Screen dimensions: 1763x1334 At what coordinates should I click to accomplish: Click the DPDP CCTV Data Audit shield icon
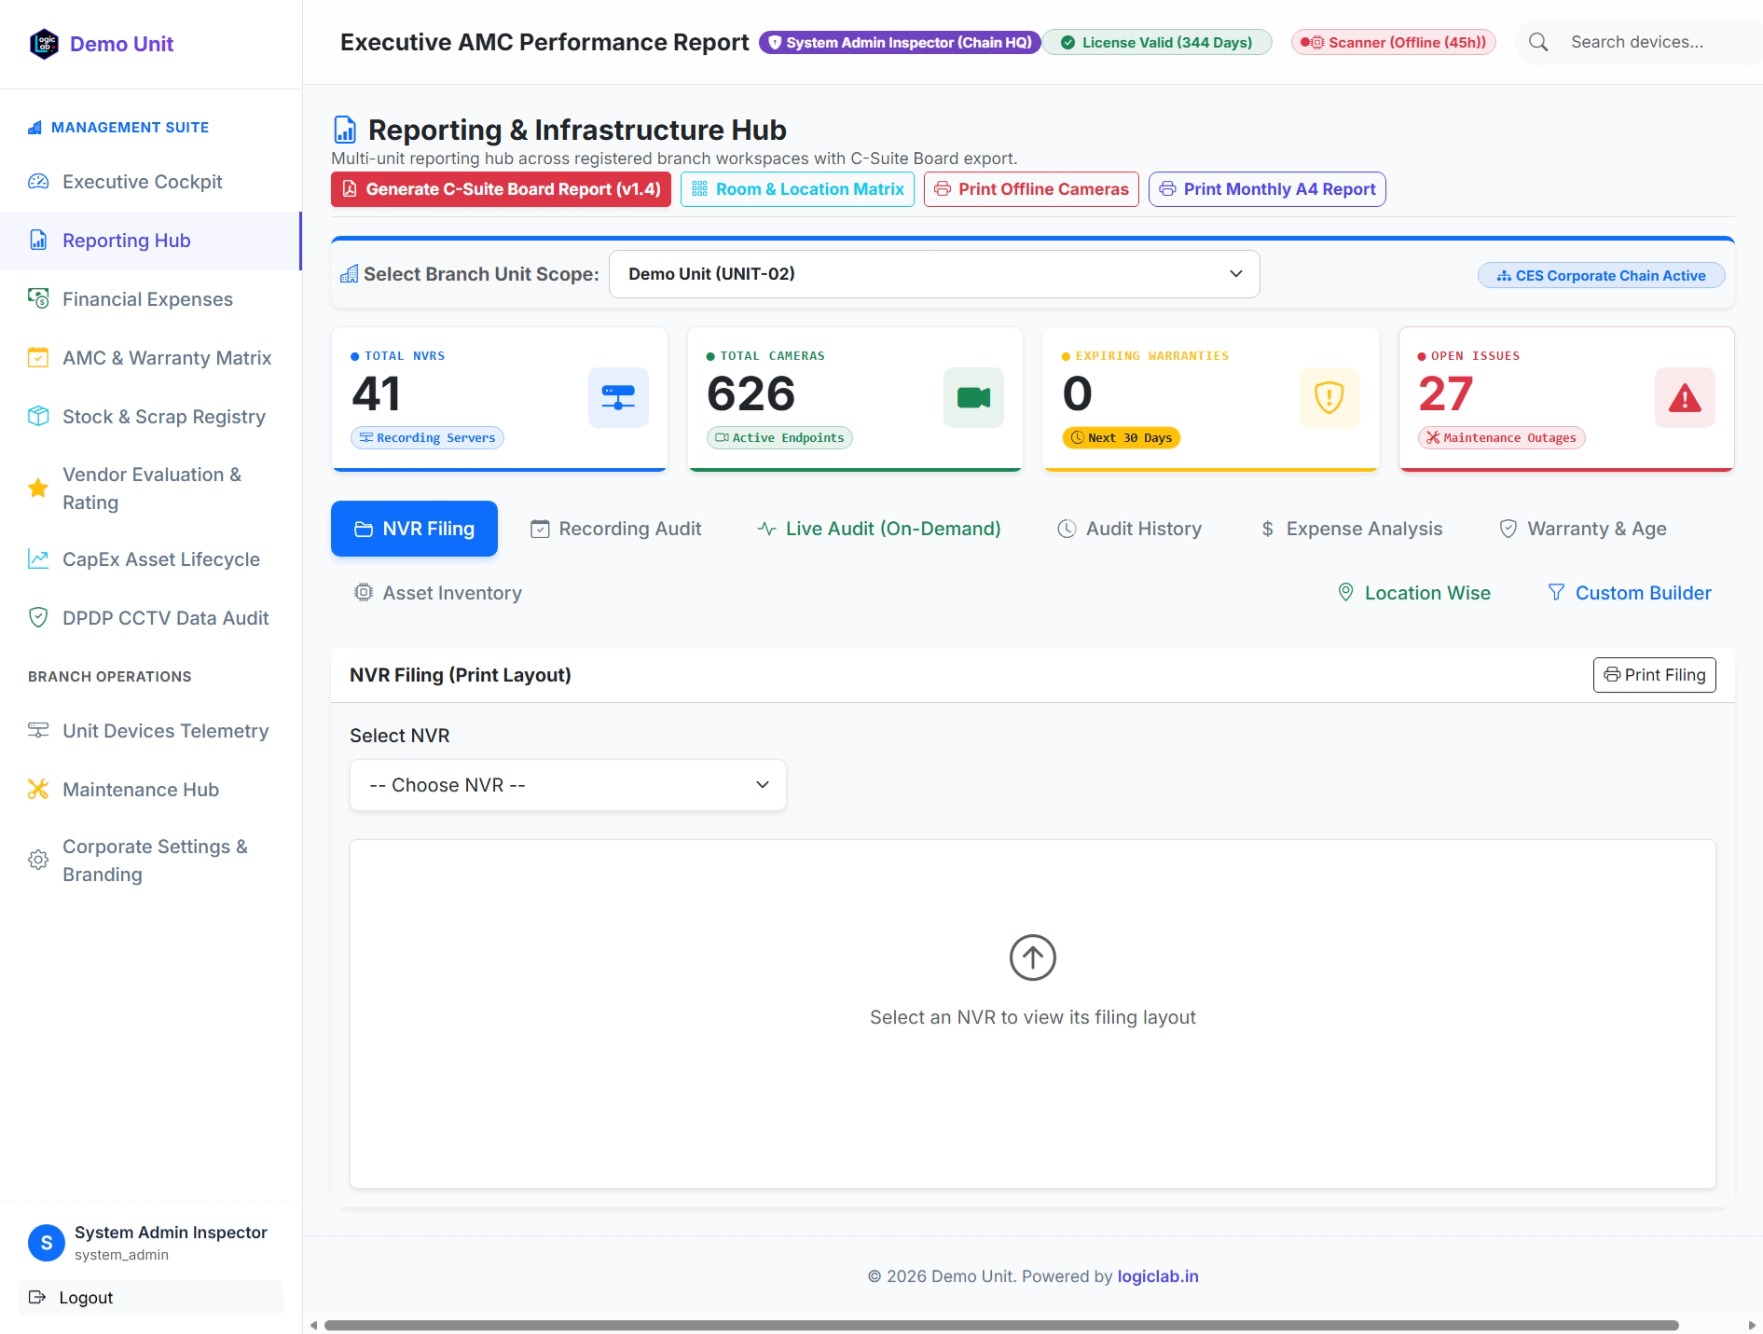(38, 618)
